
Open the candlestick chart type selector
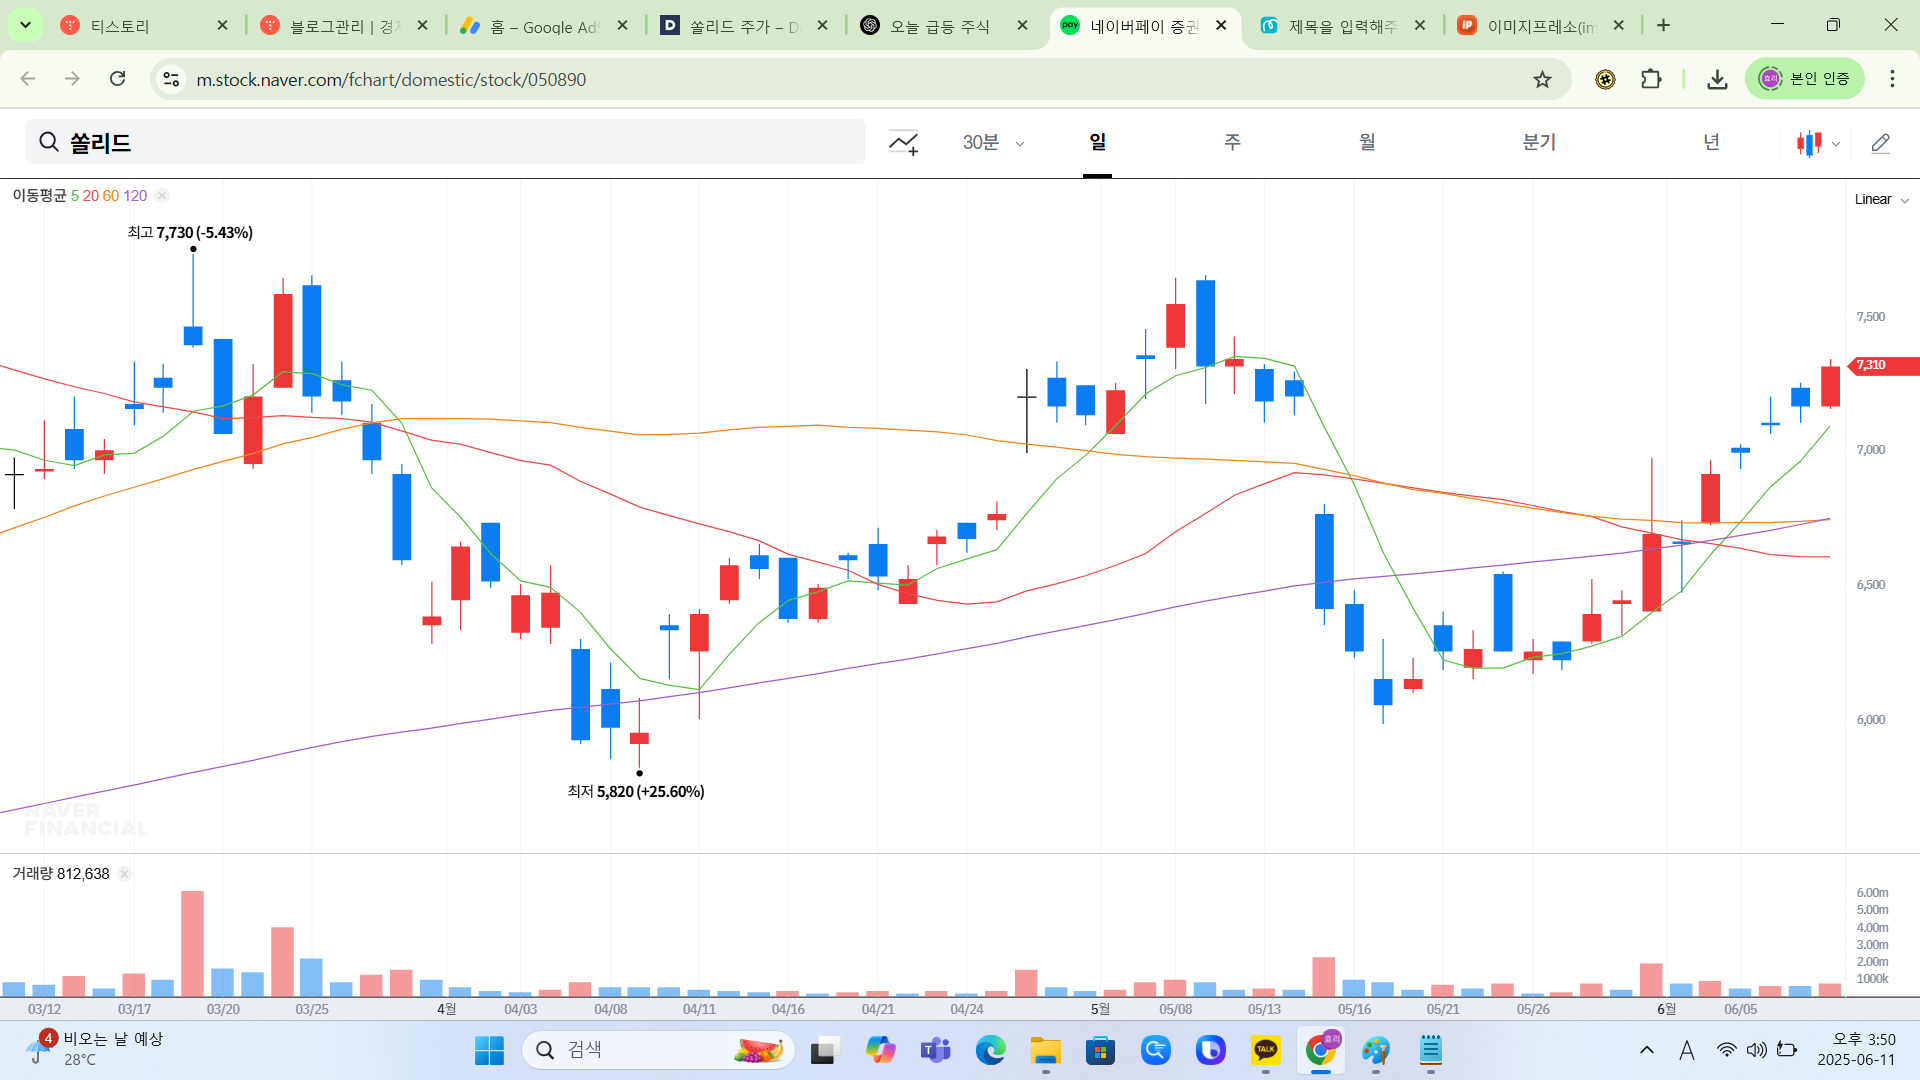tap(1818, 143)
